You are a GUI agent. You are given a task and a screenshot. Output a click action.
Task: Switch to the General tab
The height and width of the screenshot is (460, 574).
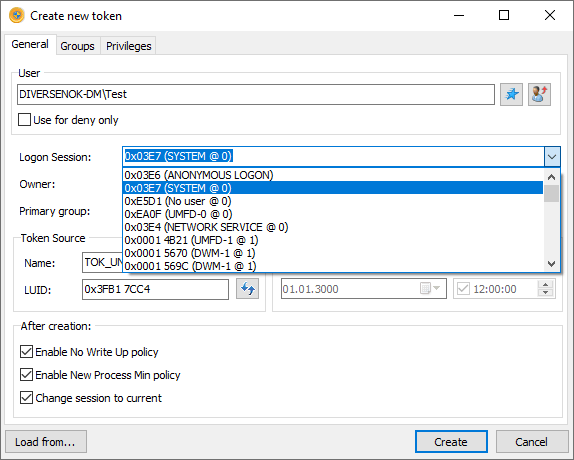click(30, 44)
